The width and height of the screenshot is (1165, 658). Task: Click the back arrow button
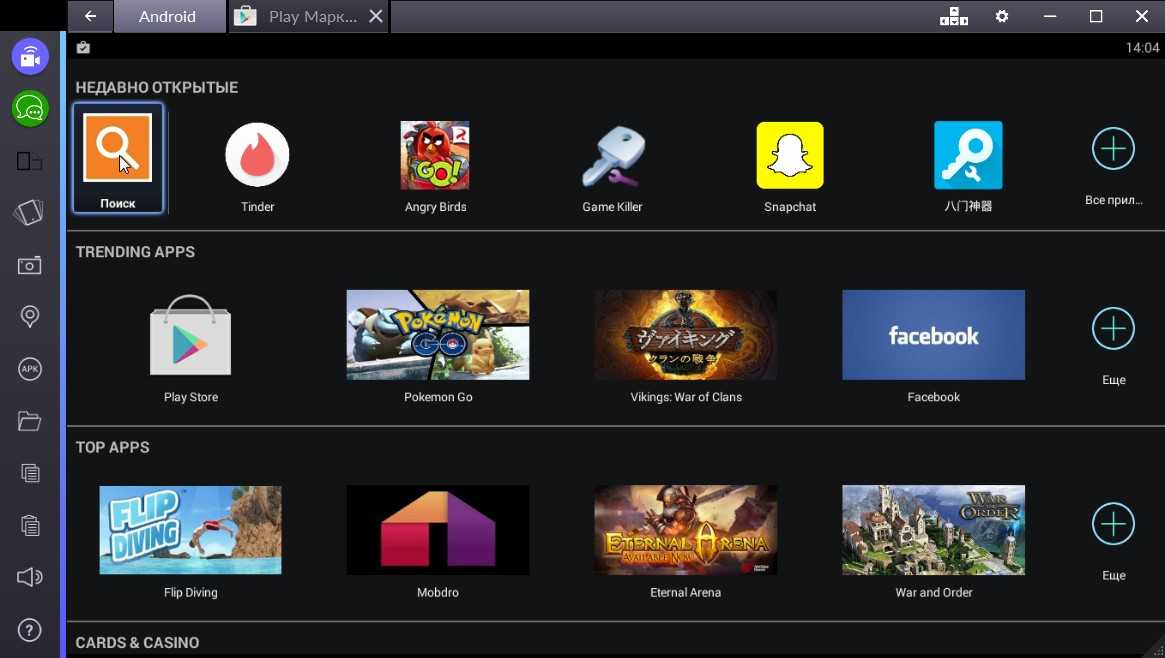[91, 17]
